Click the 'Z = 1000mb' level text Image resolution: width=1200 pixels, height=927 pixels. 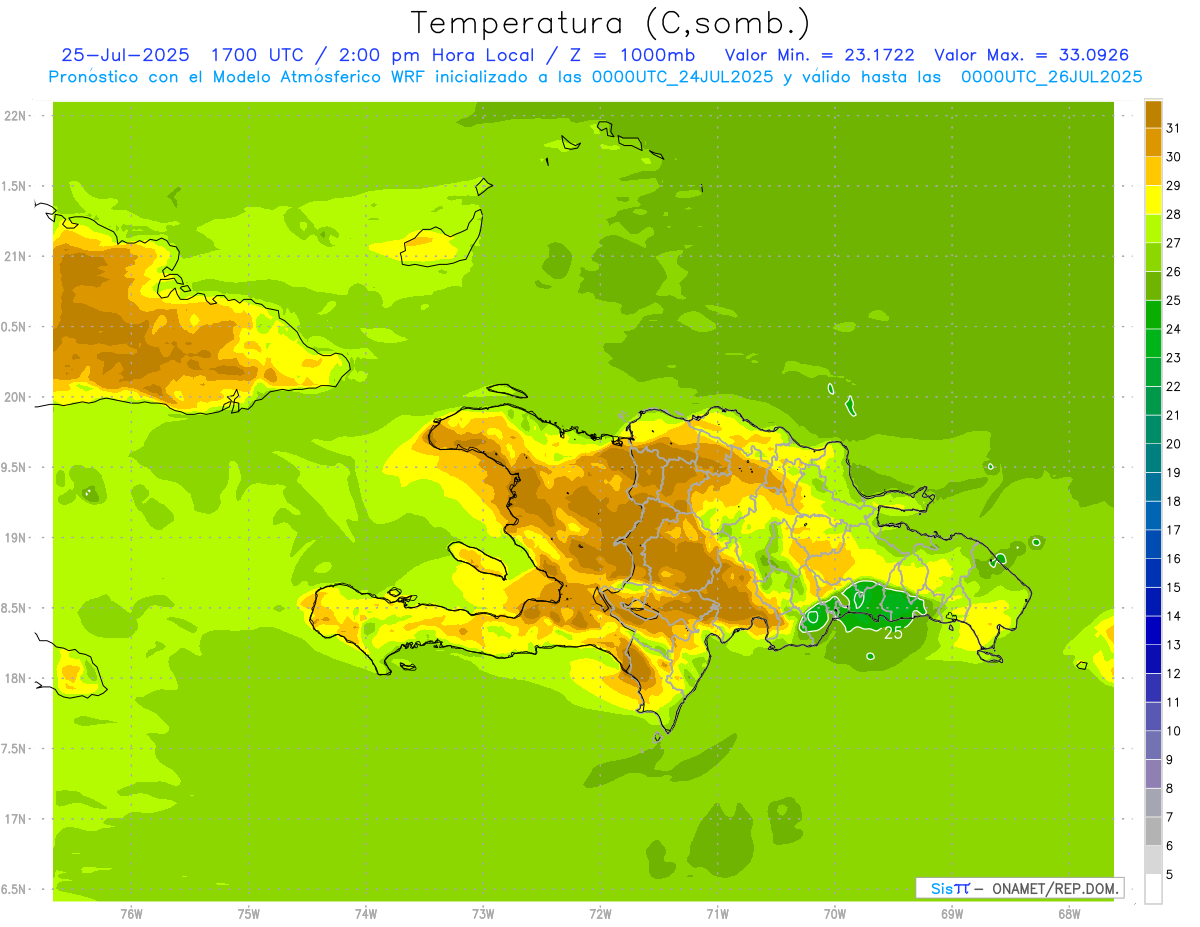(631, 55)
